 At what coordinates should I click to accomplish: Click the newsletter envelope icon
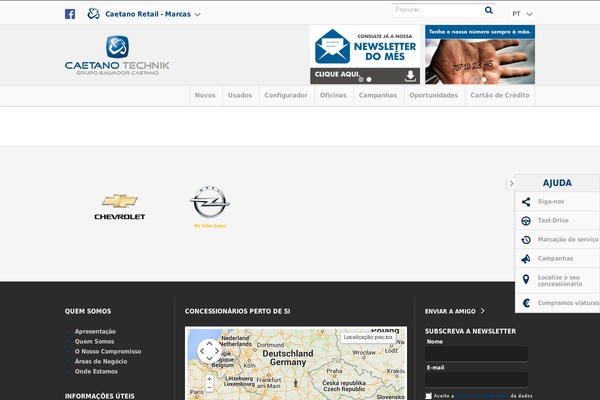click(332, 46)
